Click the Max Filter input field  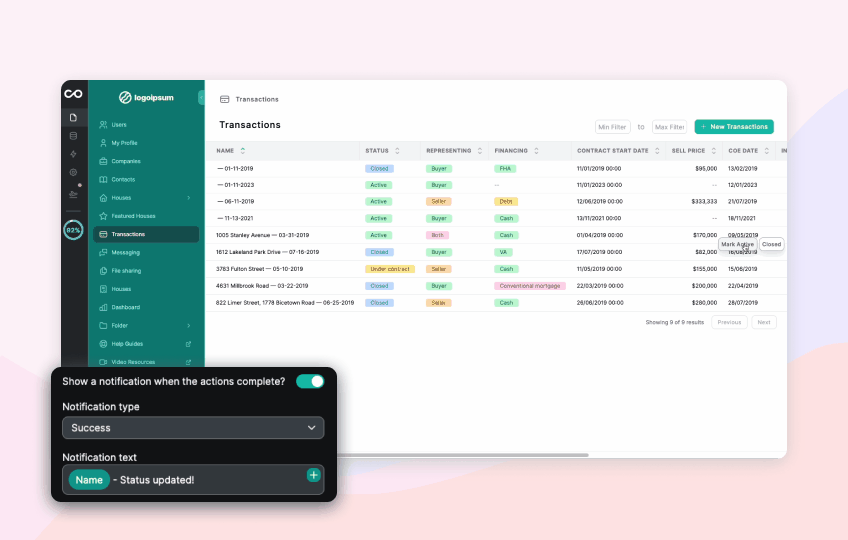pos(670,127)
